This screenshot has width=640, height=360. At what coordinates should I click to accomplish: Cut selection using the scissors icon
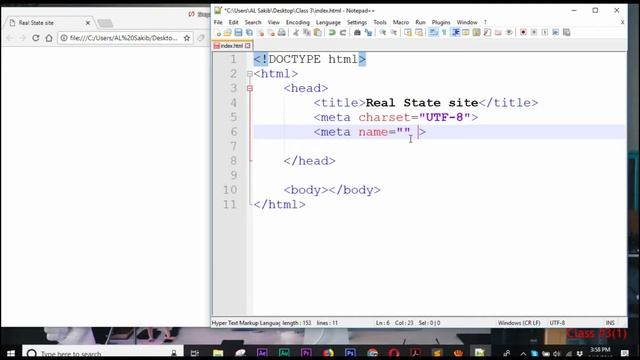[296, 33]
